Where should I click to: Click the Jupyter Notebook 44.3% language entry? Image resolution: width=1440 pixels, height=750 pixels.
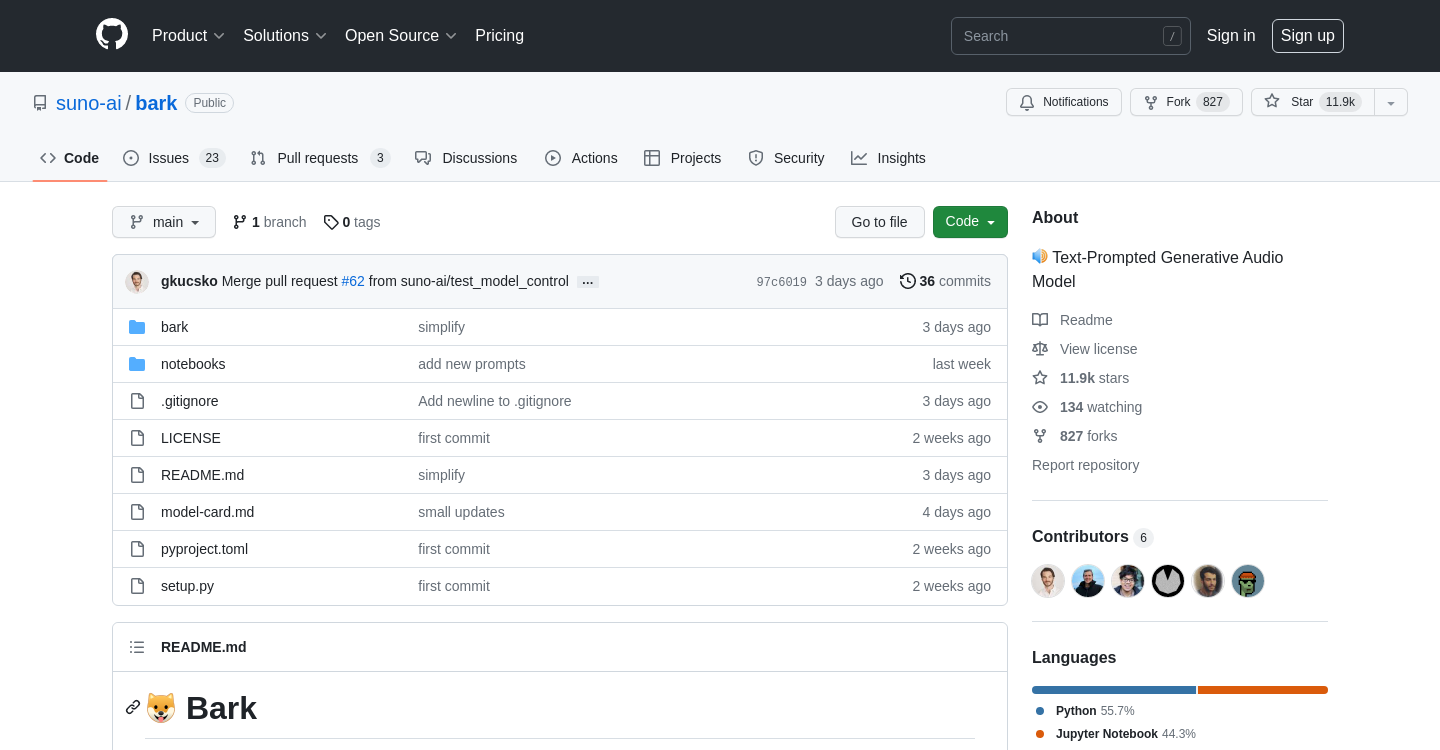tap(1116, 734)
